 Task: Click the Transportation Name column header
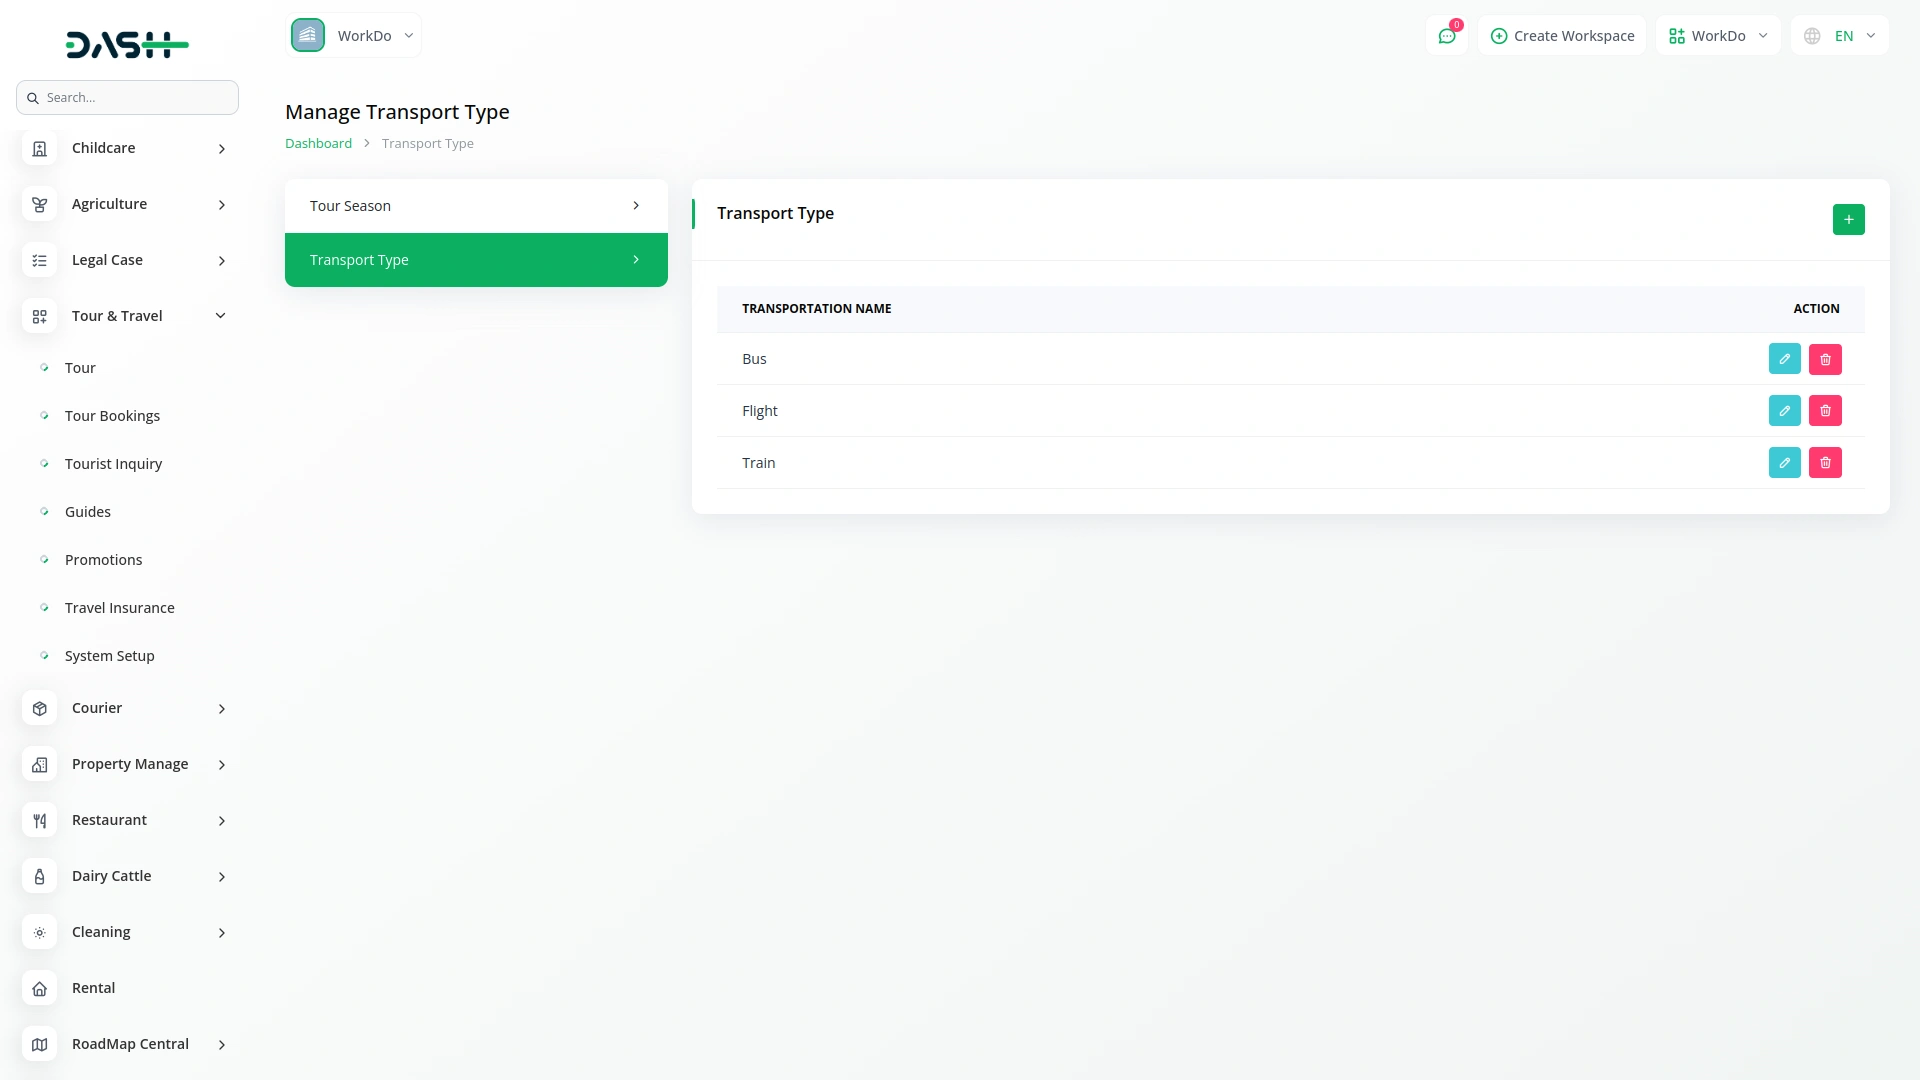click(816, 309)
